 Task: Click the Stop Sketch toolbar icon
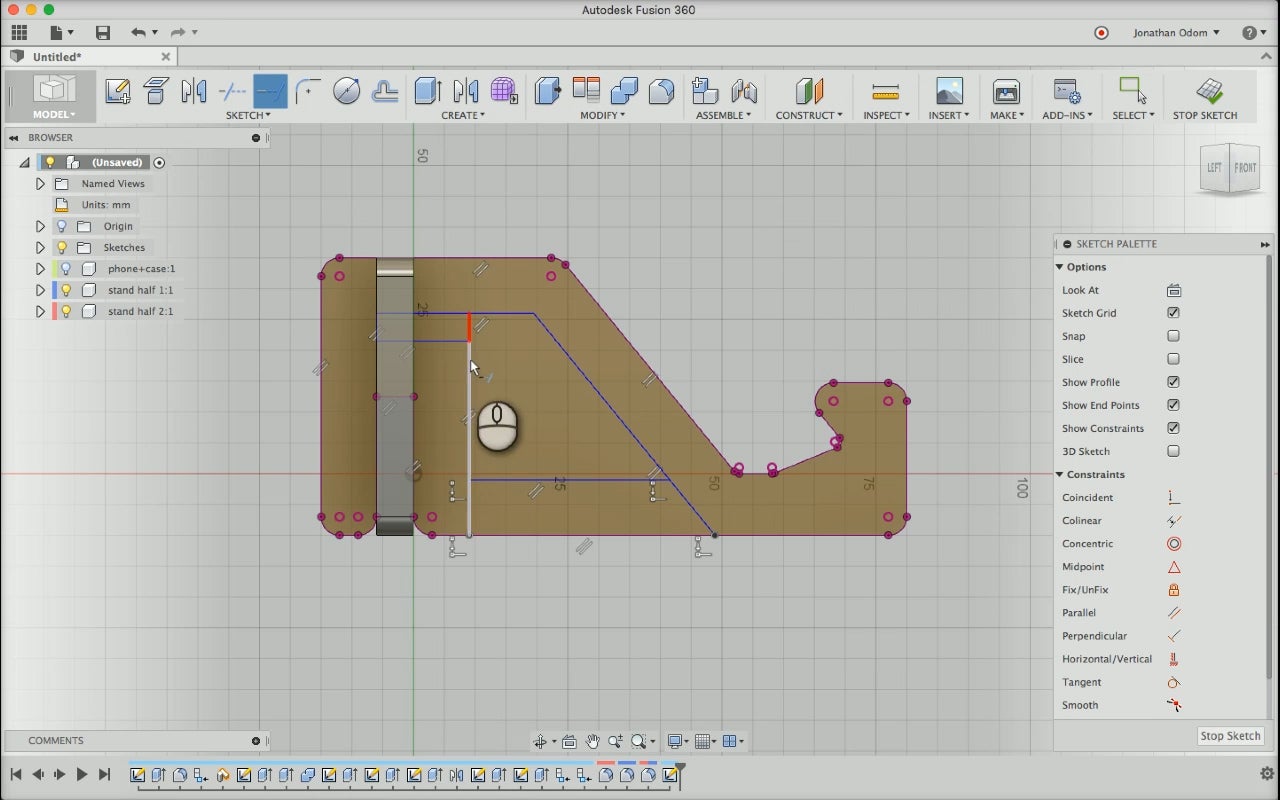(1209, 91)
